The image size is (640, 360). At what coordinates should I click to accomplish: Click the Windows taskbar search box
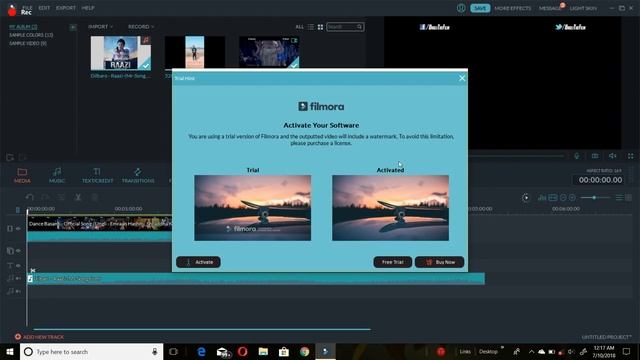(91, 351)
